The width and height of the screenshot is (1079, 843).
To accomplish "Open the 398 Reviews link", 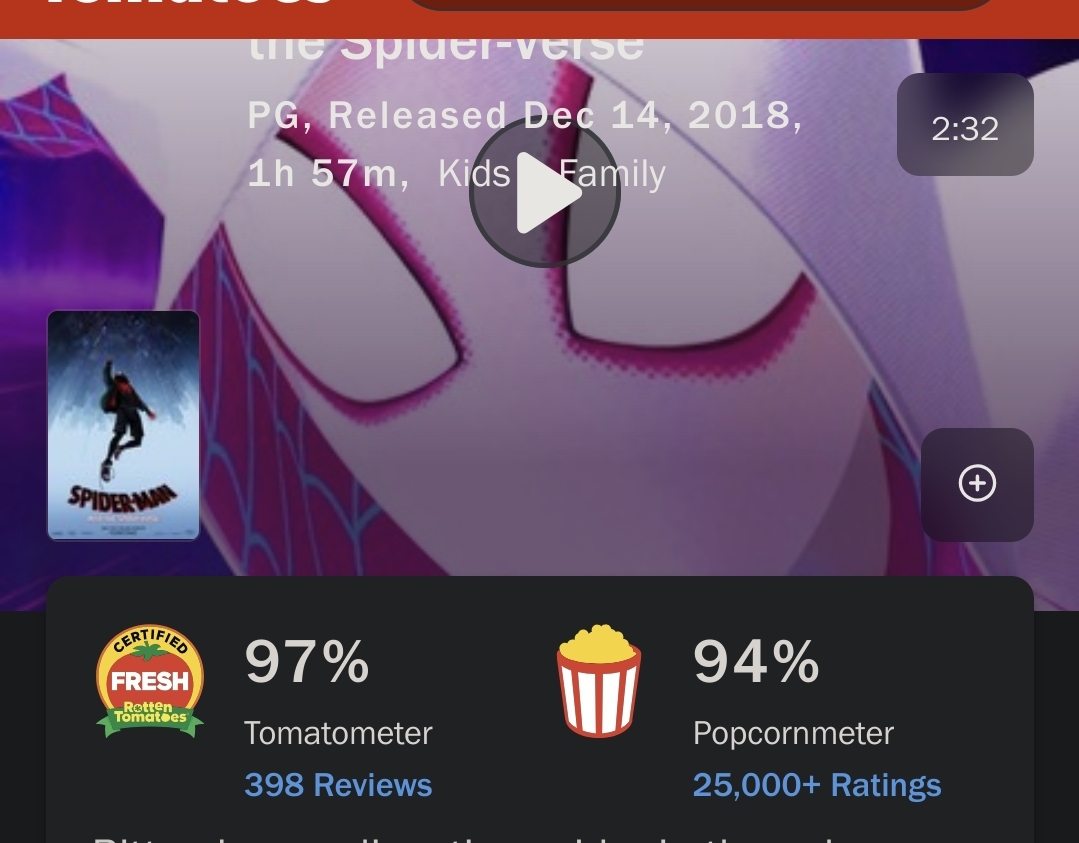I will pyautogui.click(x=338, y=785).
